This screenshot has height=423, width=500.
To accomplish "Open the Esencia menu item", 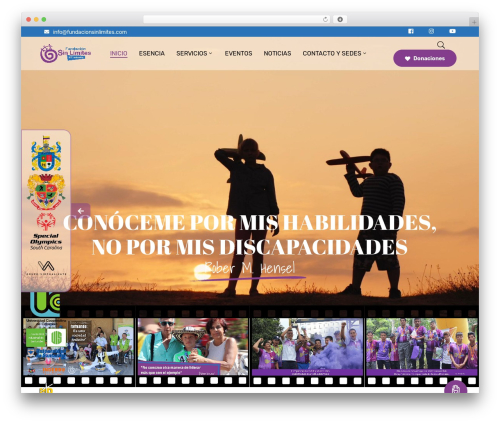I will [152, 53].
